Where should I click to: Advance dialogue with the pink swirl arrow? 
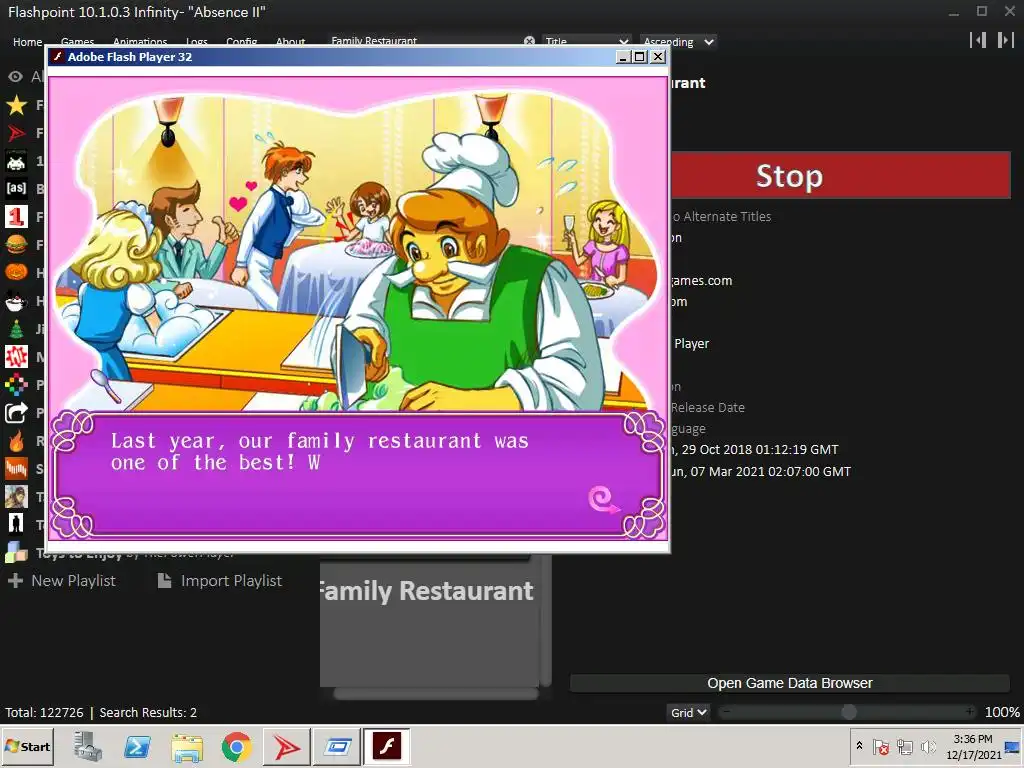(603, 501)
